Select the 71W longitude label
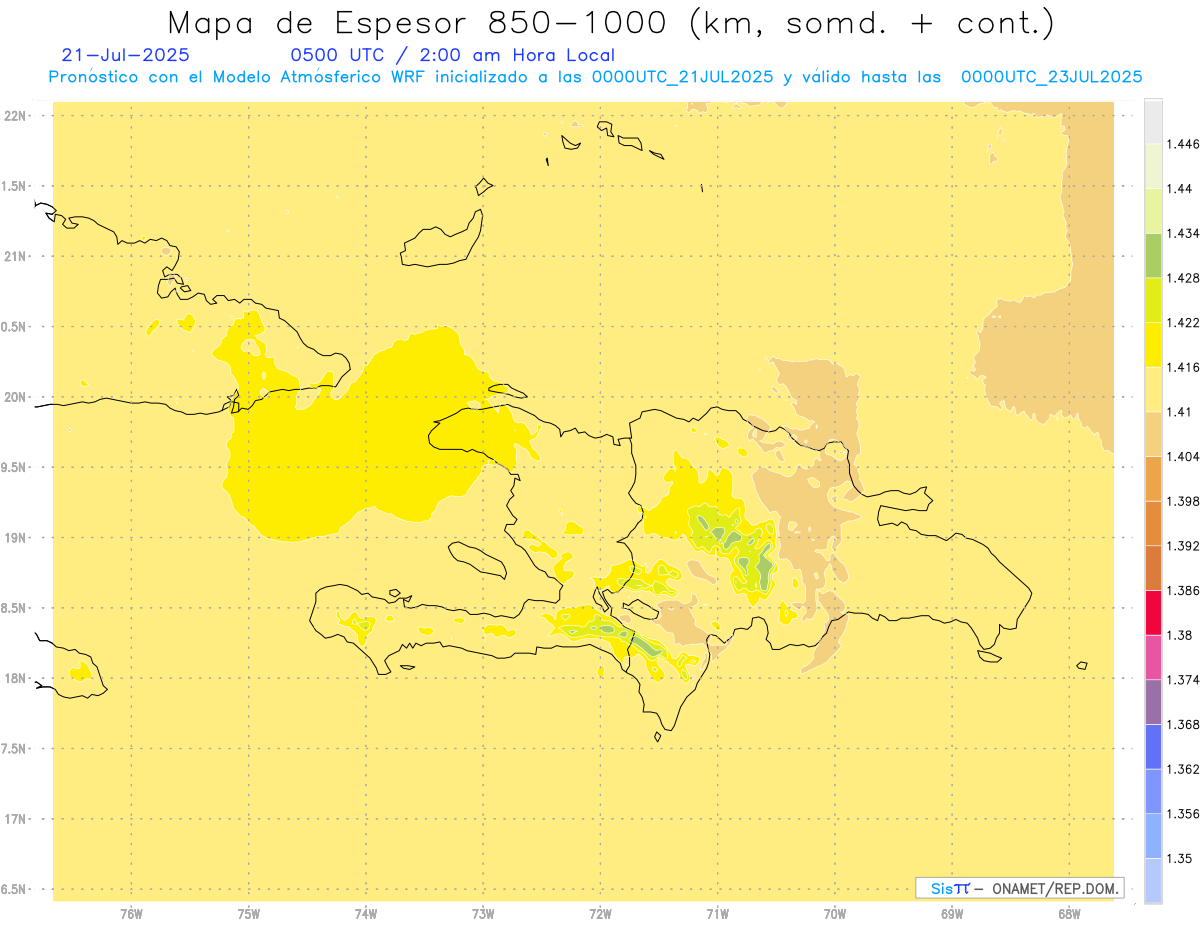The width and height of the screenshot is (1200, 927). 717,913
